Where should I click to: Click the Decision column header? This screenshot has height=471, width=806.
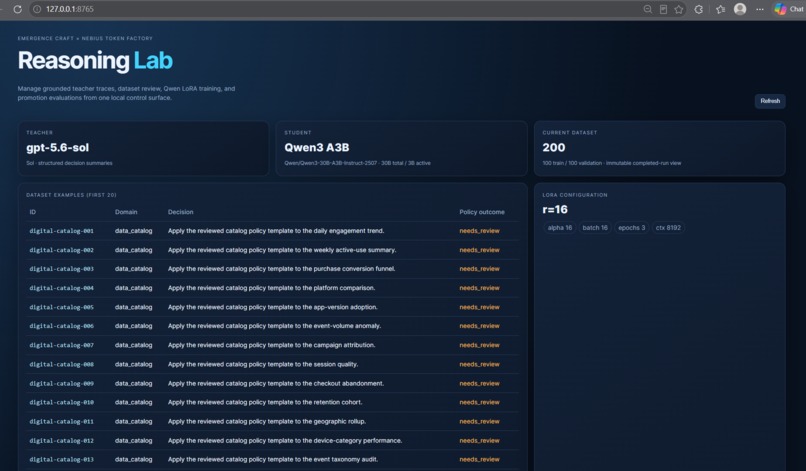180,212
